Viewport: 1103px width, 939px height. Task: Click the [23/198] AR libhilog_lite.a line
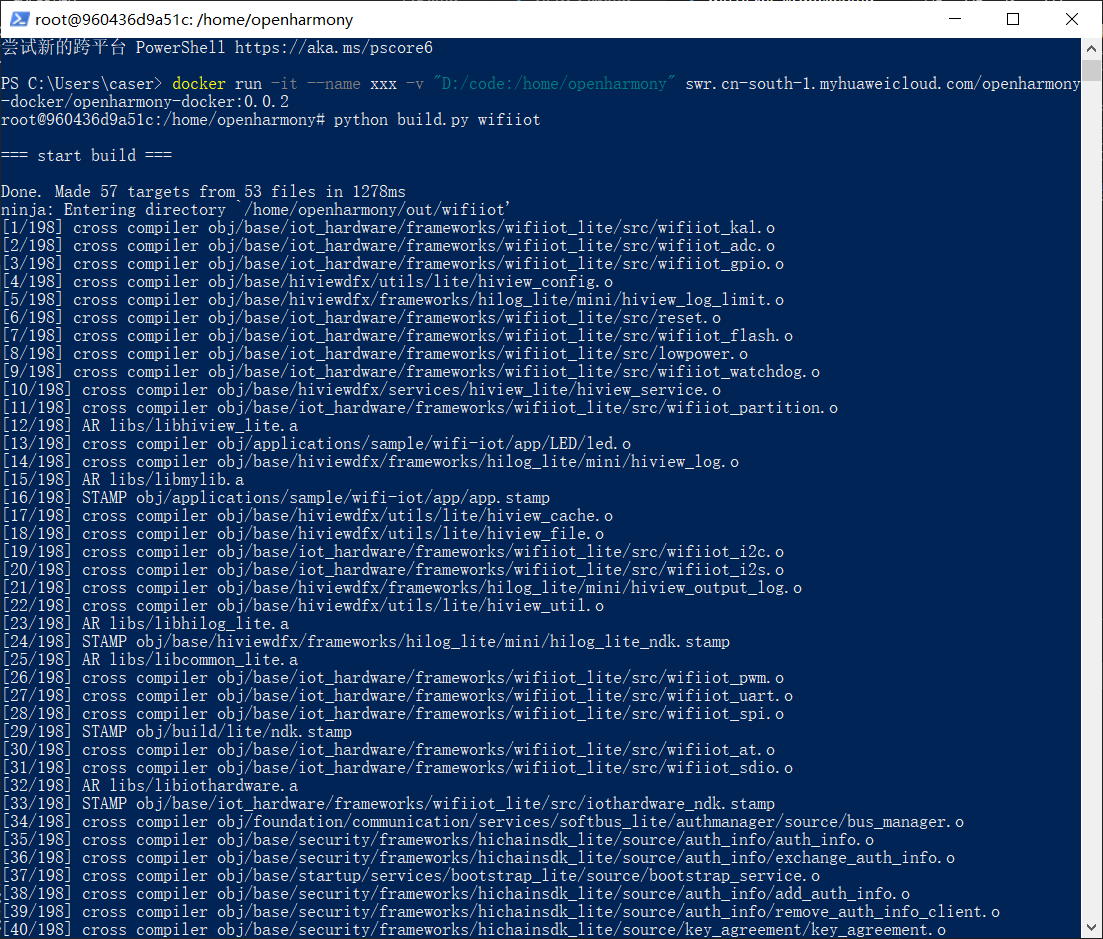(x=145, y=624)
